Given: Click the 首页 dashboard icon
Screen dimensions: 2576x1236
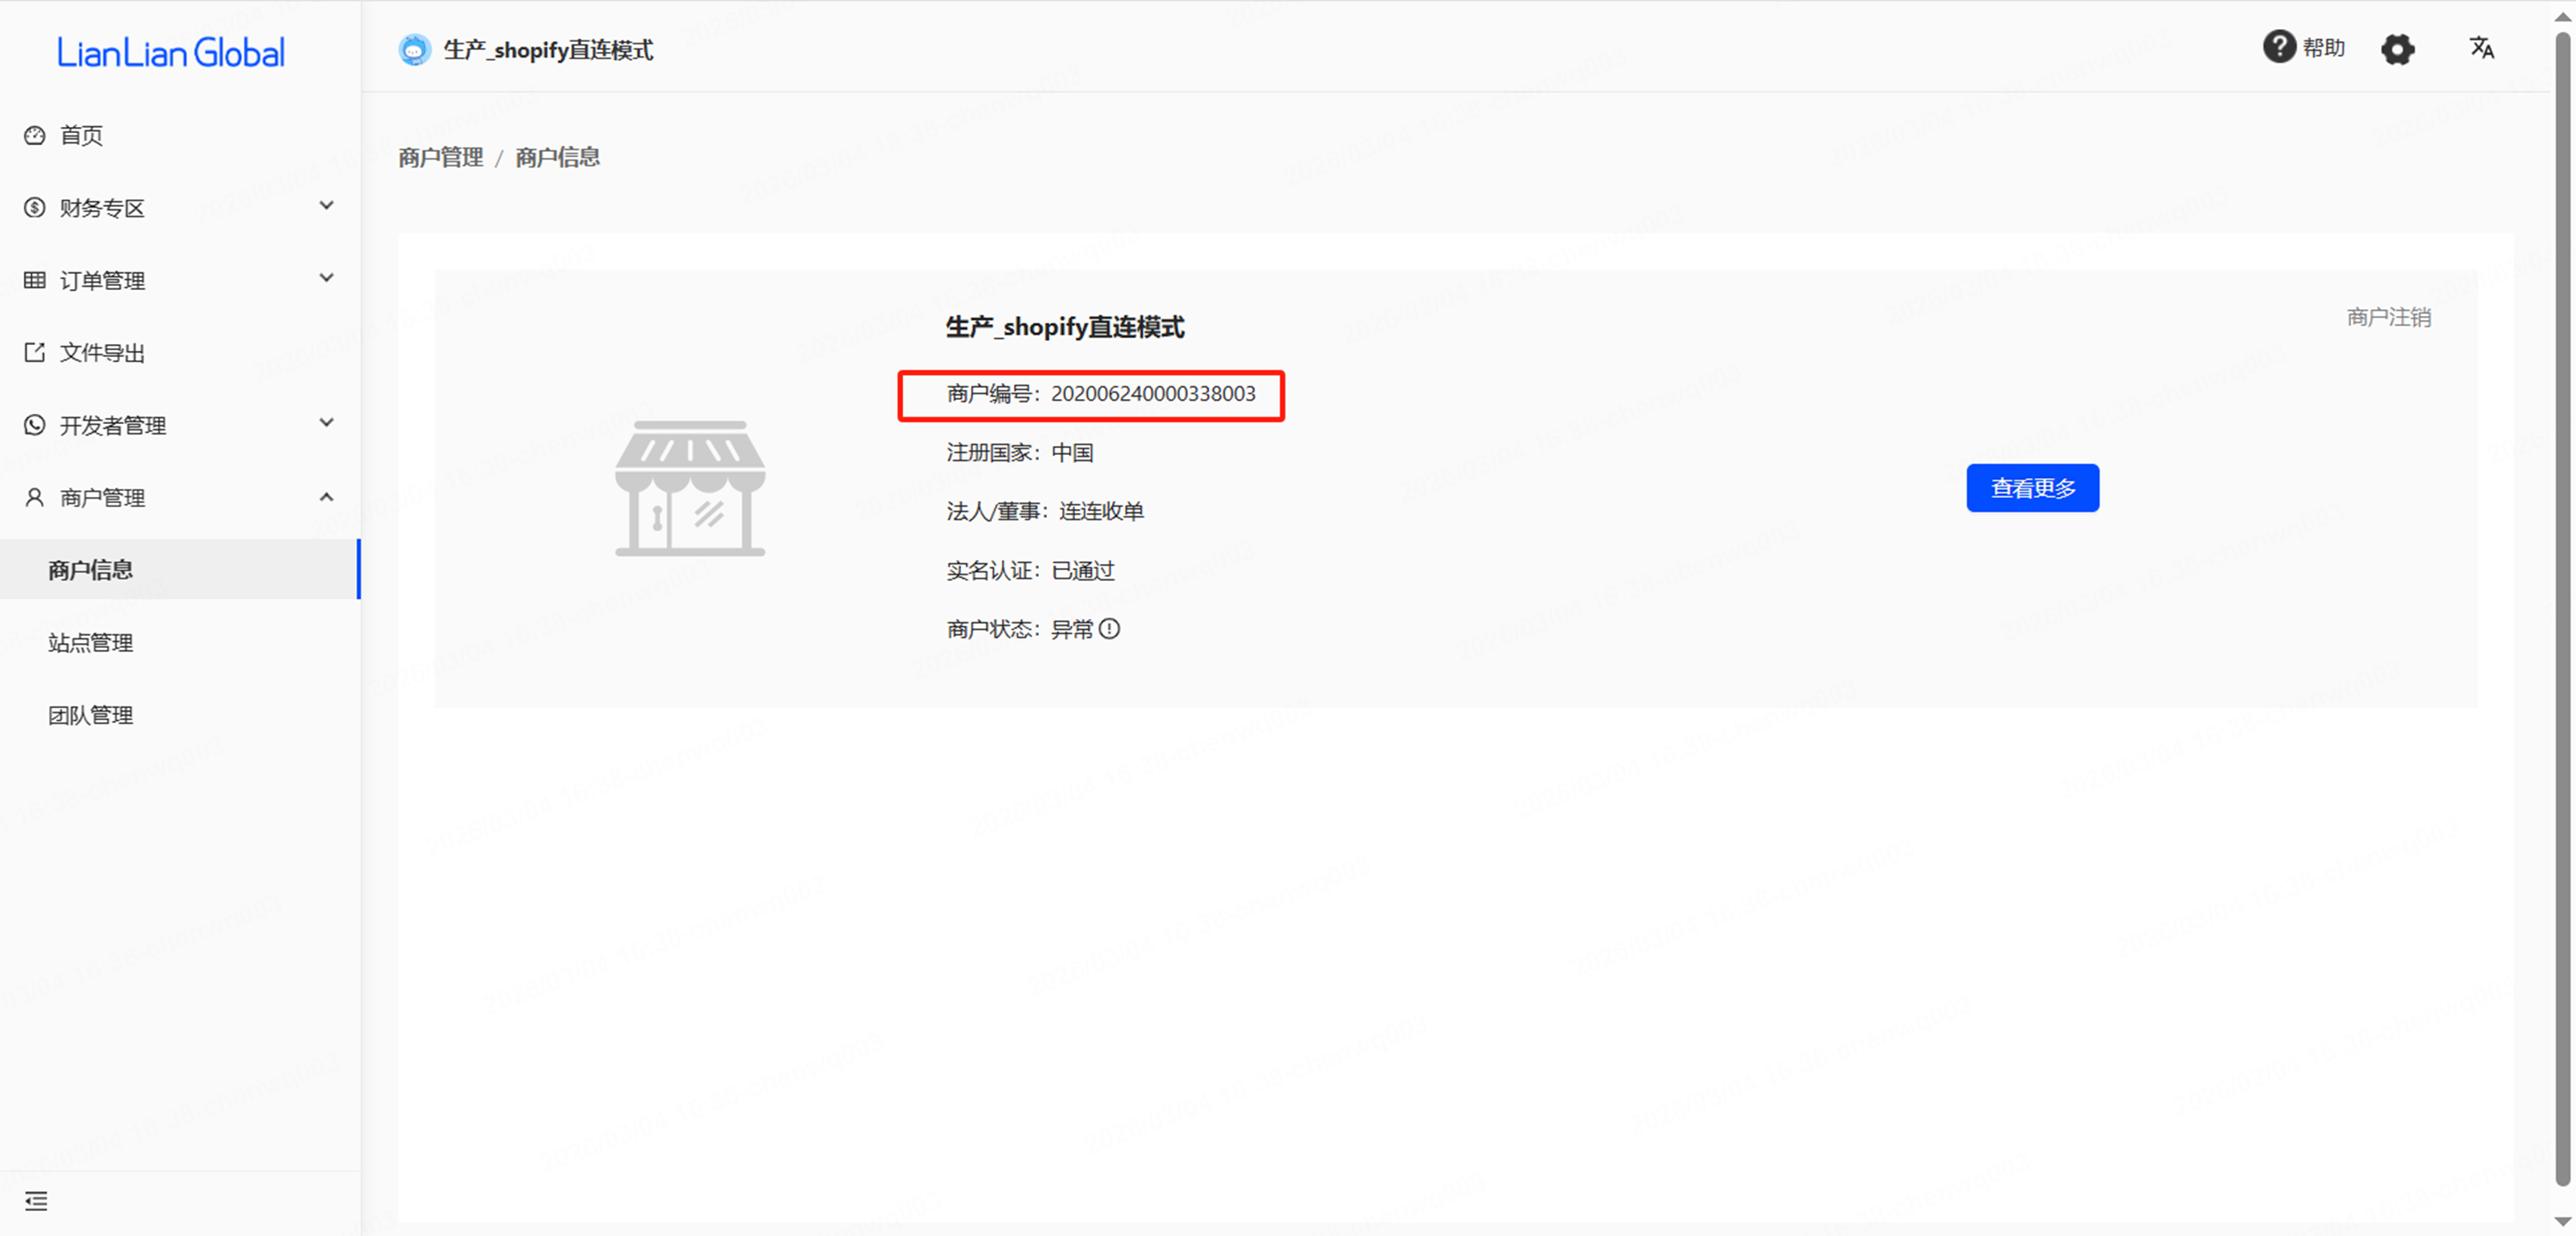Looking at the screenshot, I should click(35, 135).
